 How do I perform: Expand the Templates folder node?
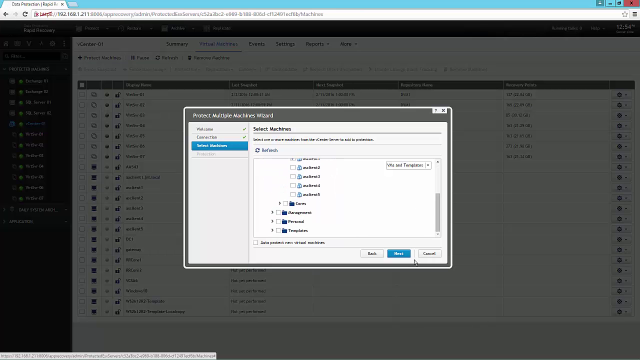point(272,231)
